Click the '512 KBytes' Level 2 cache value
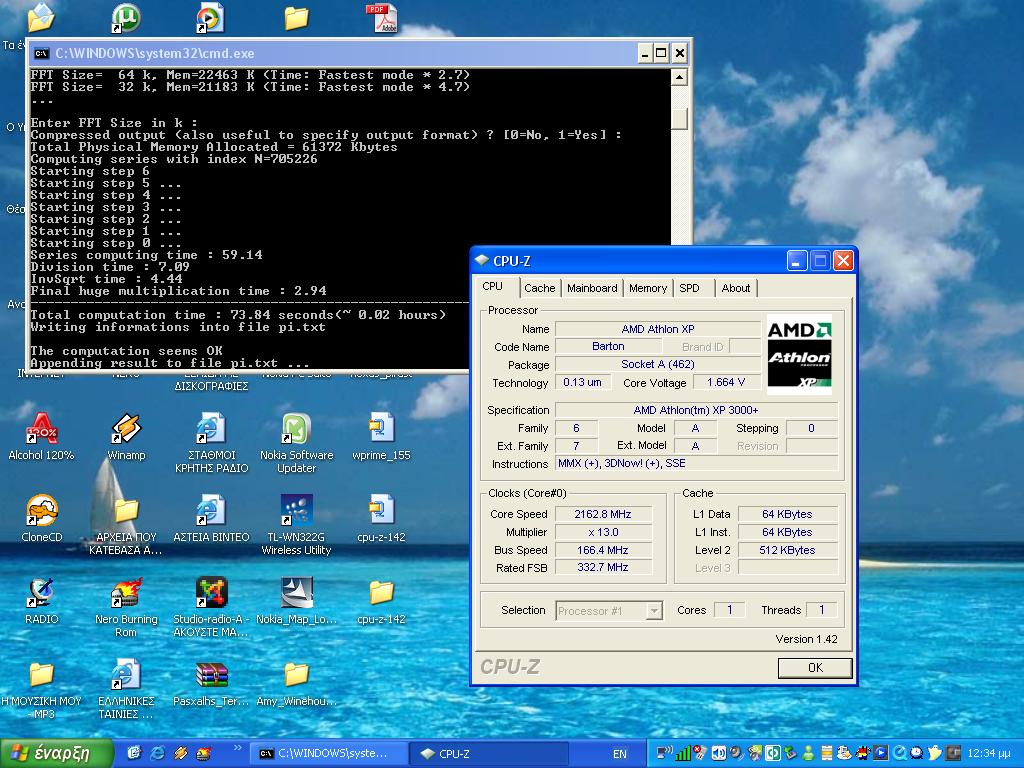 click(787, 550)
